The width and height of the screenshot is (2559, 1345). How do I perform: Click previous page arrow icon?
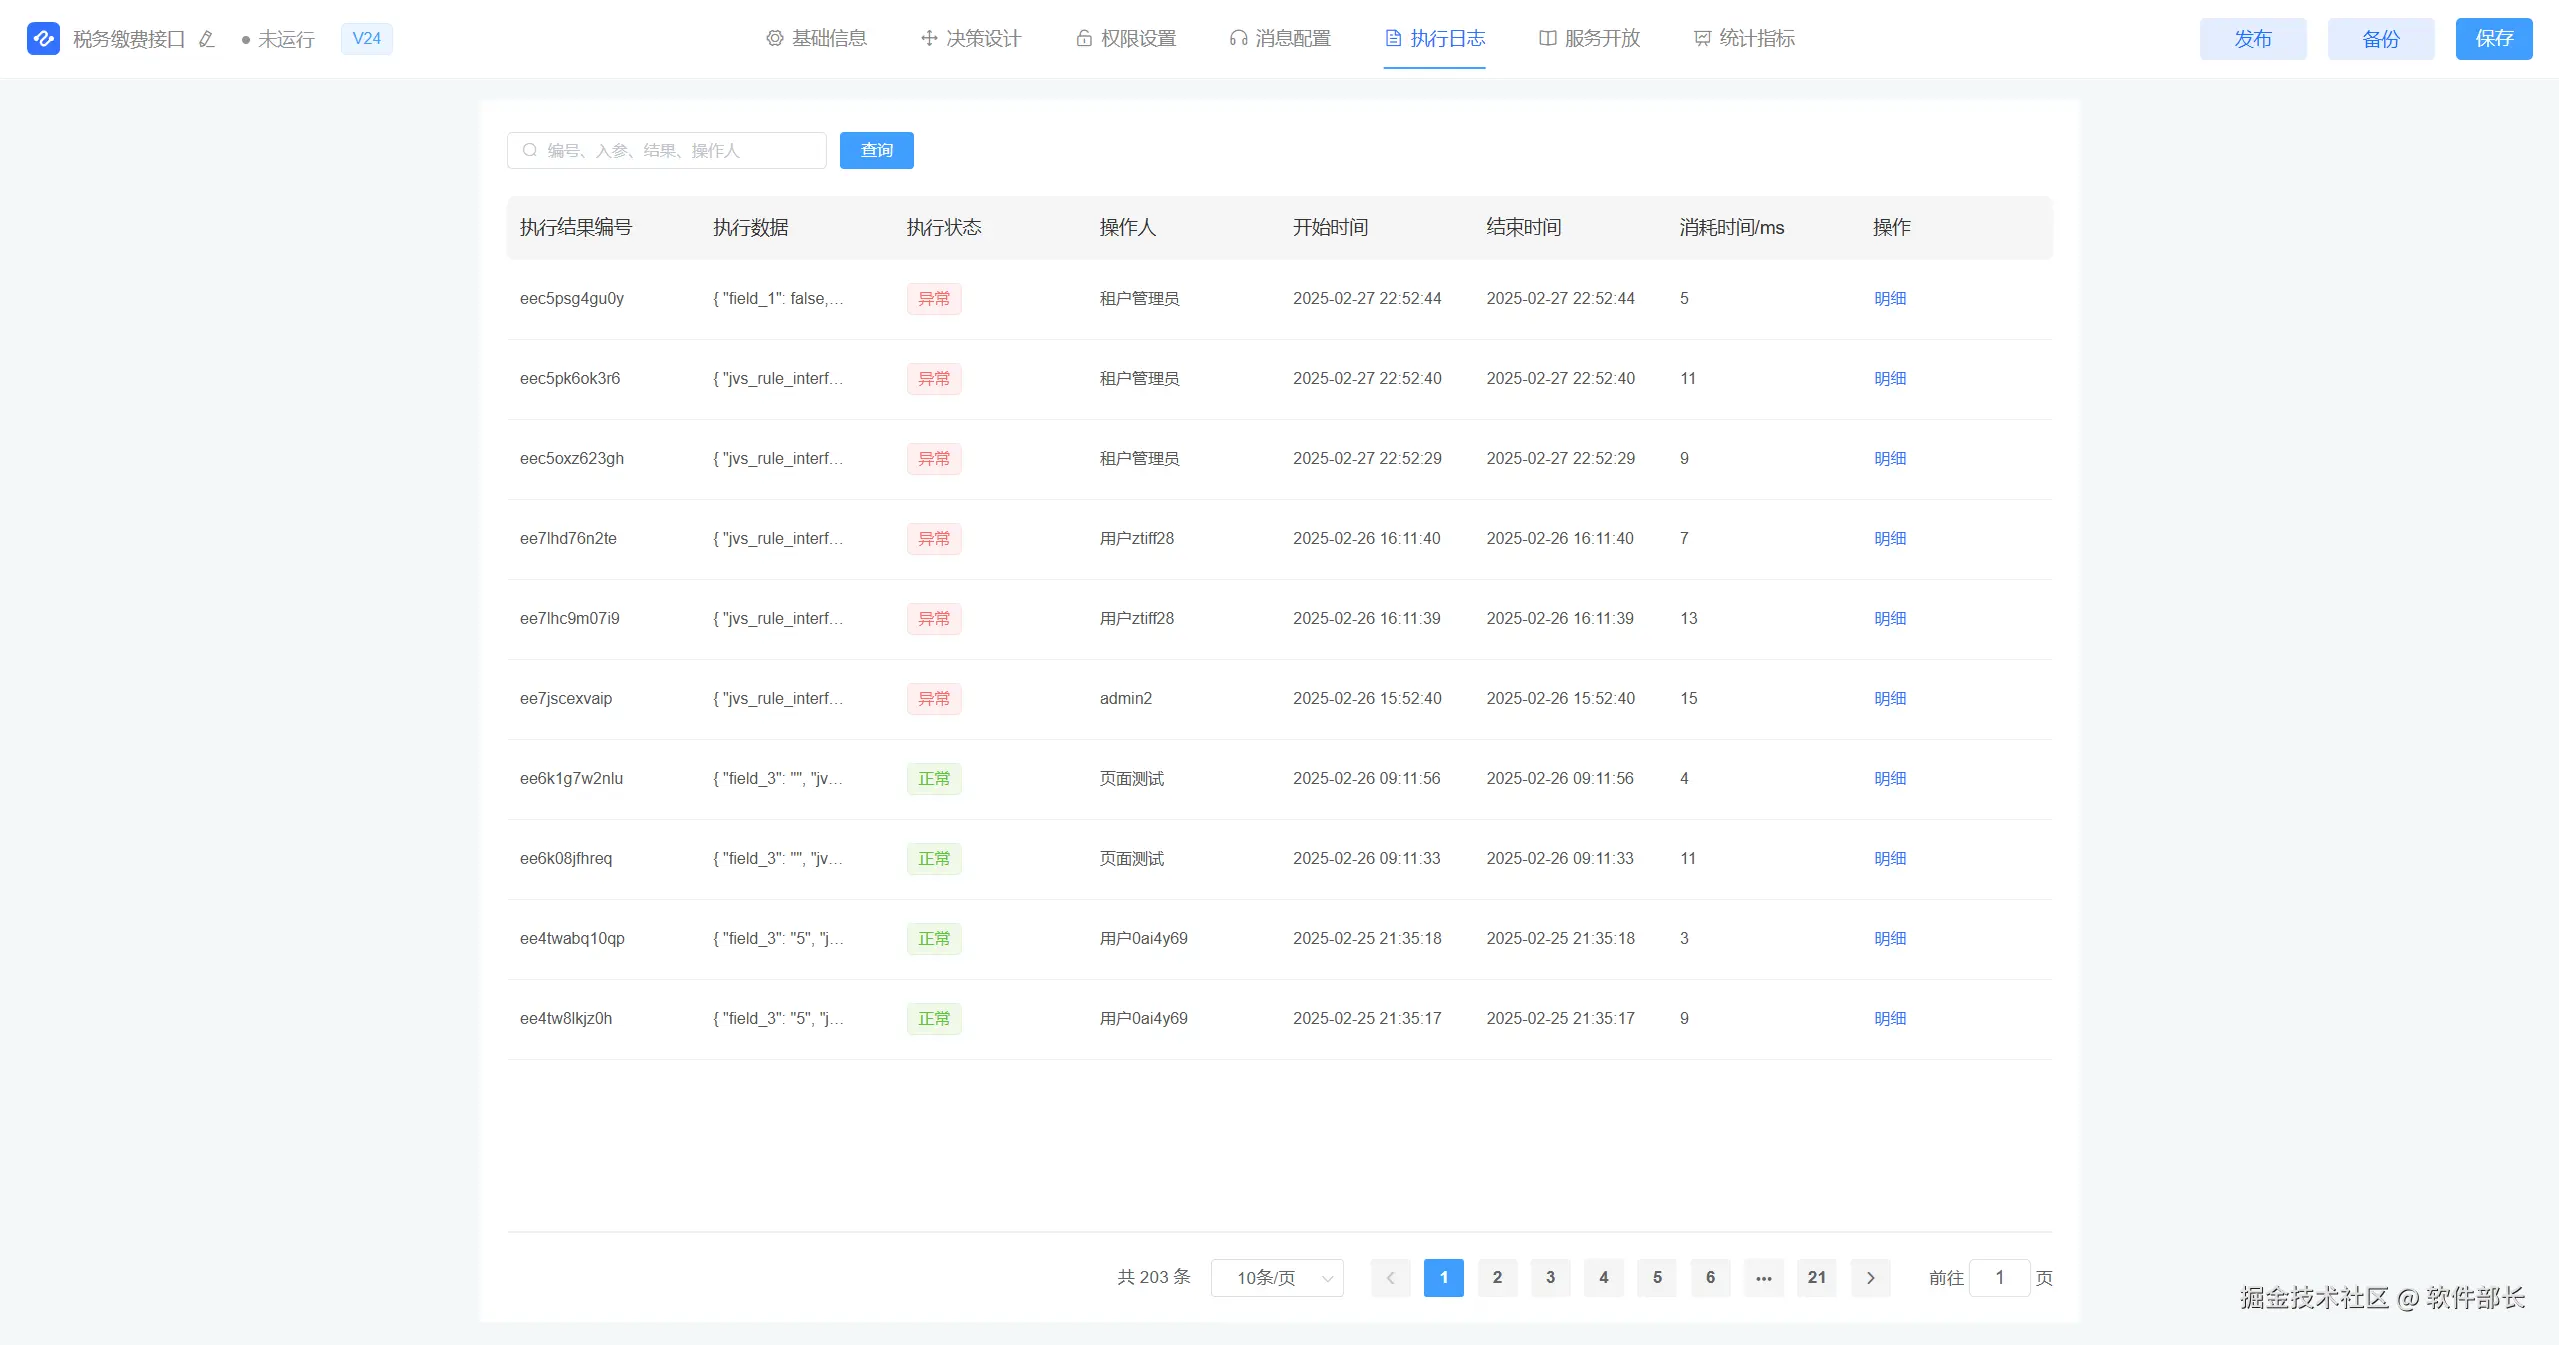click(1390, 1278)
